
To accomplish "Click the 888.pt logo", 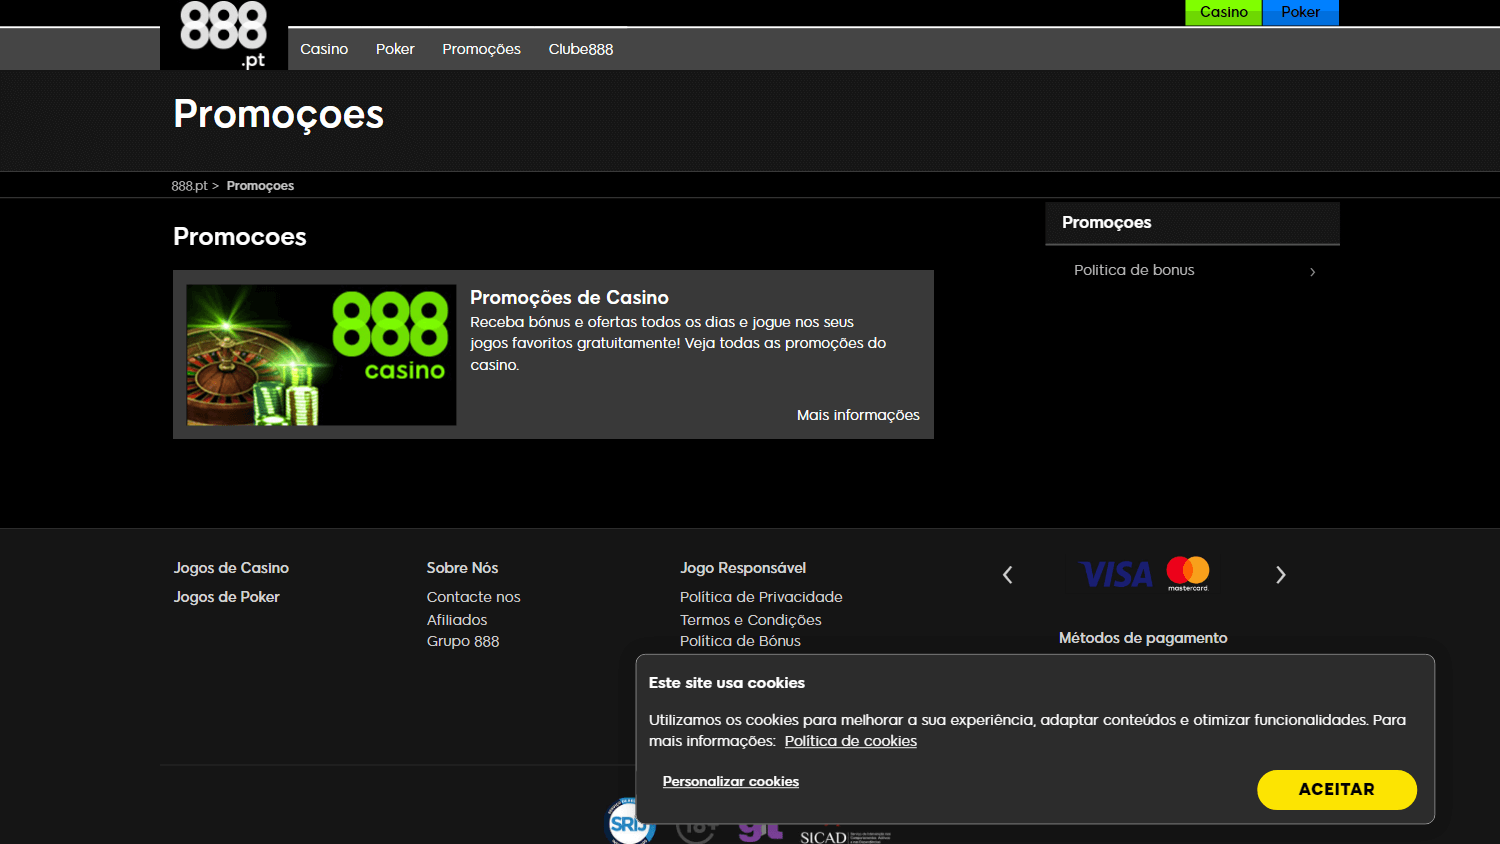I will [224, 35].
